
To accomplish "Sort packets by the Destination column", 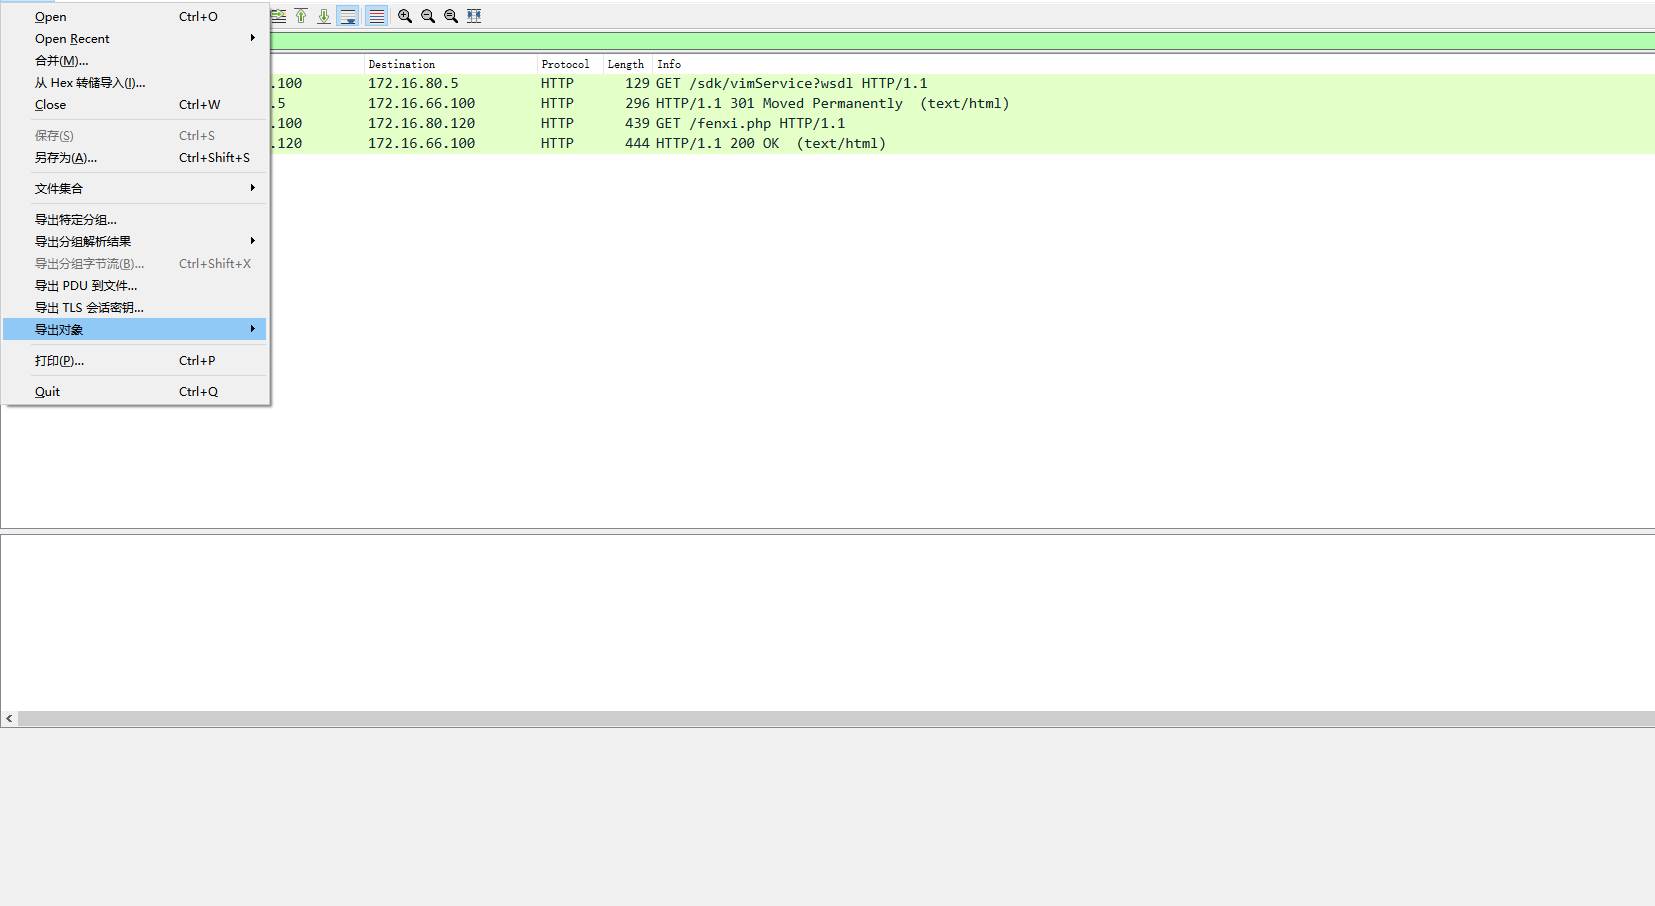I will tap(401, 63).
